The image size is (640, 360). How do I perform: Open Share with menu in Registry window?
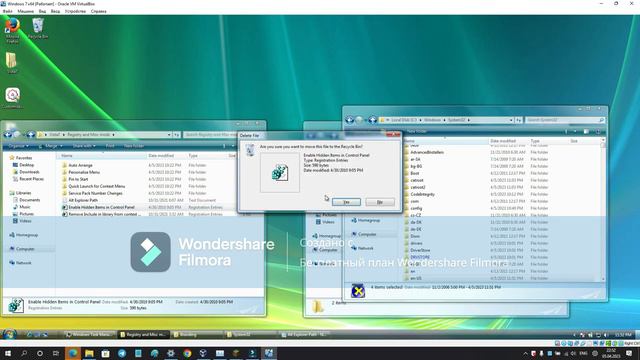[x=84, y=146]
